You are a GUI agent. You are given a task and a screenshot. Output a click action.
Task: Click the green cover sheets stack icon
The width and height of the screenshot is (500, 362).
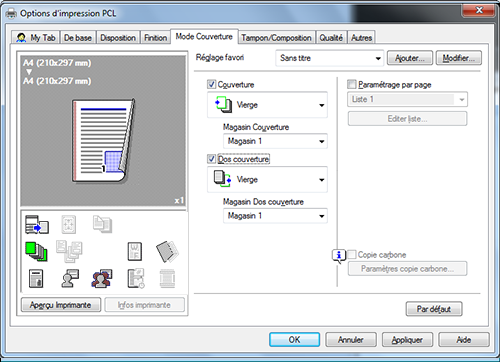tap(36, 251)
